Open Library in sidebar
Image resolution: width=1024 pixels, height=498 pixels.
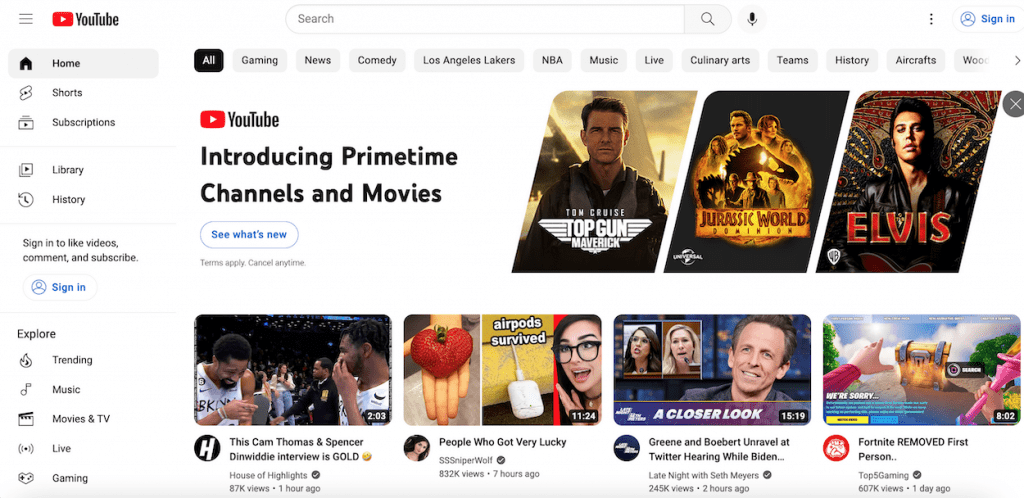pyautogui.click(x=83, y=170)
